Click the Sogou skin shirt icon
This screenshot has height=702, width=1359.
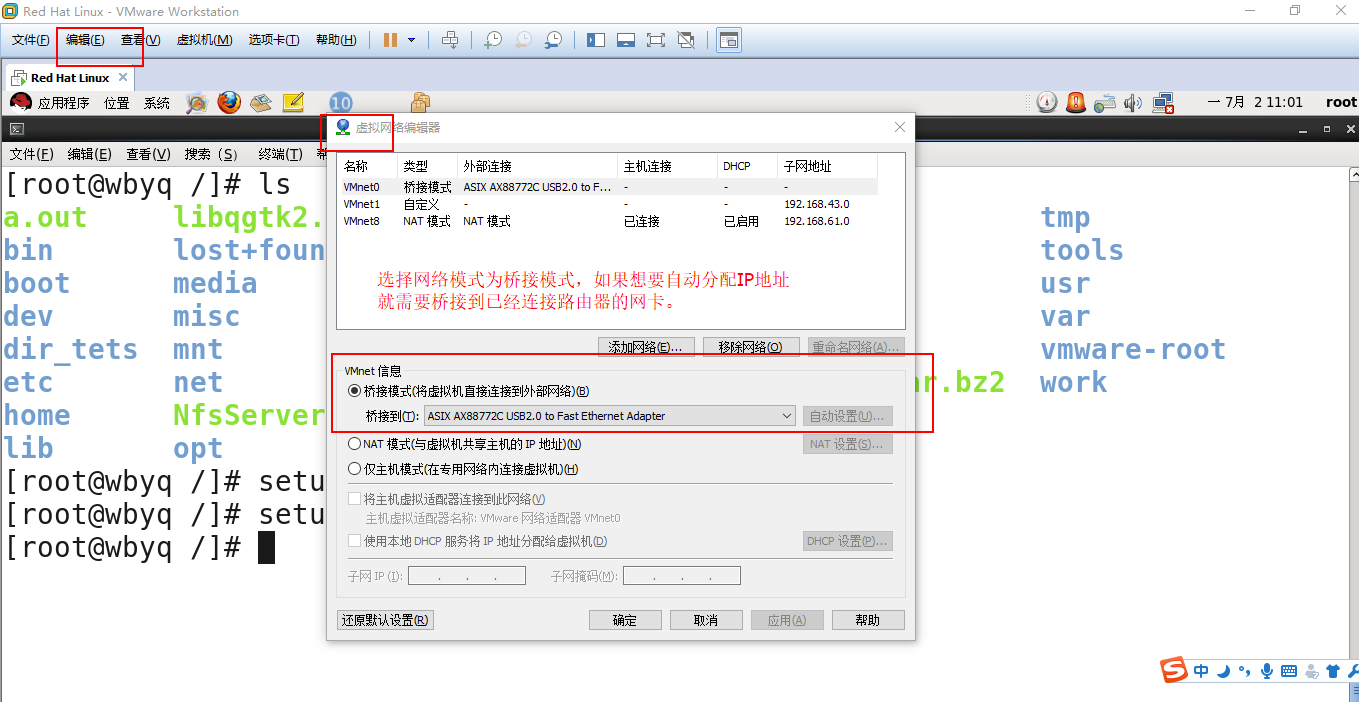point(1333,671)
